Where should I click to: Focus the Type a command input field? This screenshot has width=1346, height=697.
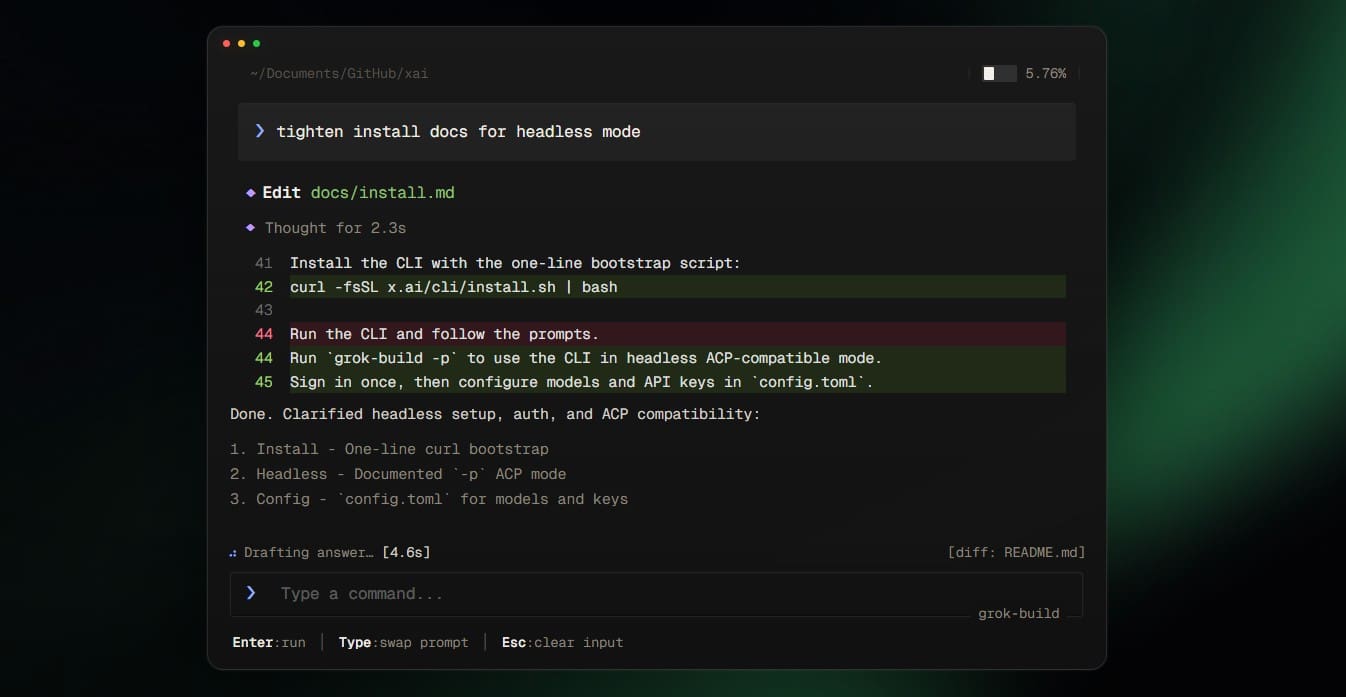point(656,594)
